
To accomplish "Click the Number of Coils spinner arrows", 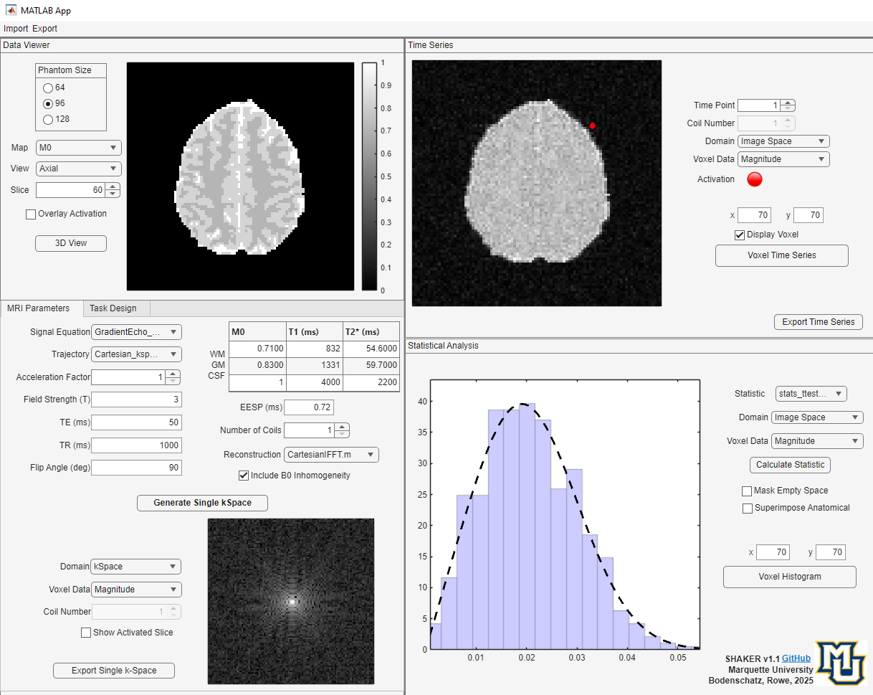I will tap(342, 430).
